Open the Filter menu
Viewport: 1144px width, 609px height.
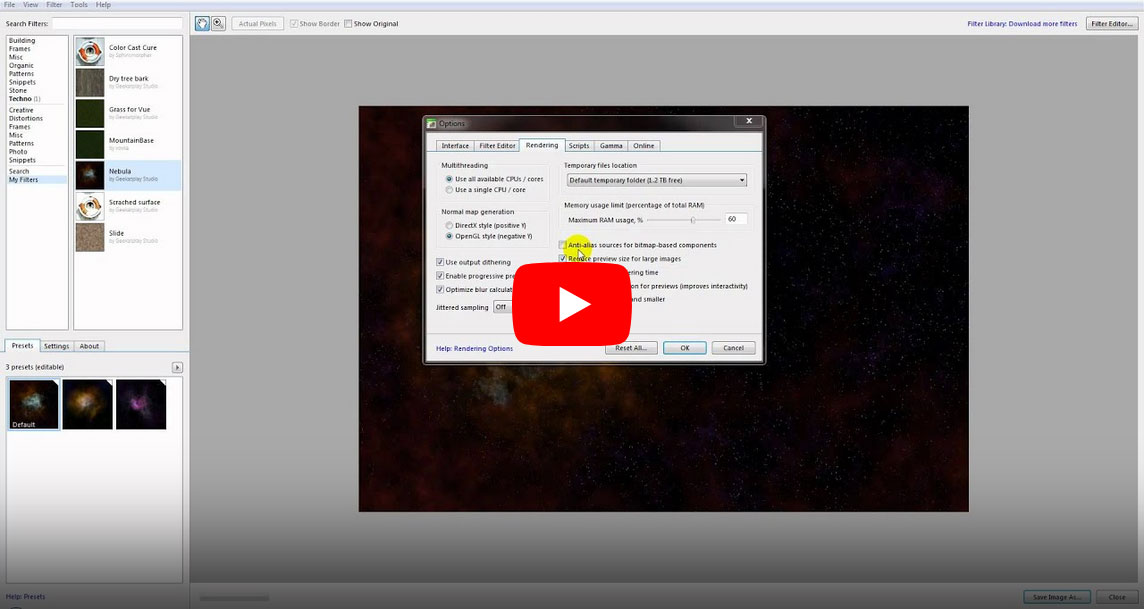pos(54,5)
